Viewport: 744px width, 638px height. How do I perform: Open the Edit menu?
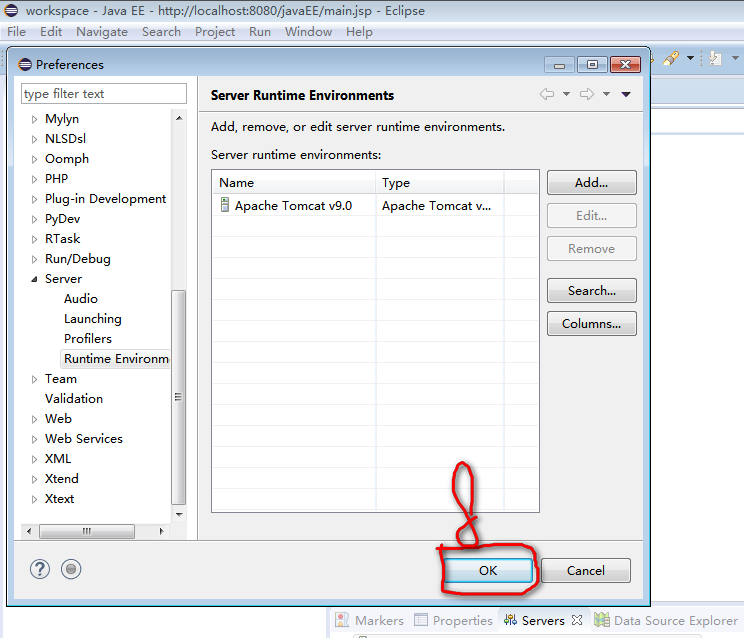[x=51, y=31]
